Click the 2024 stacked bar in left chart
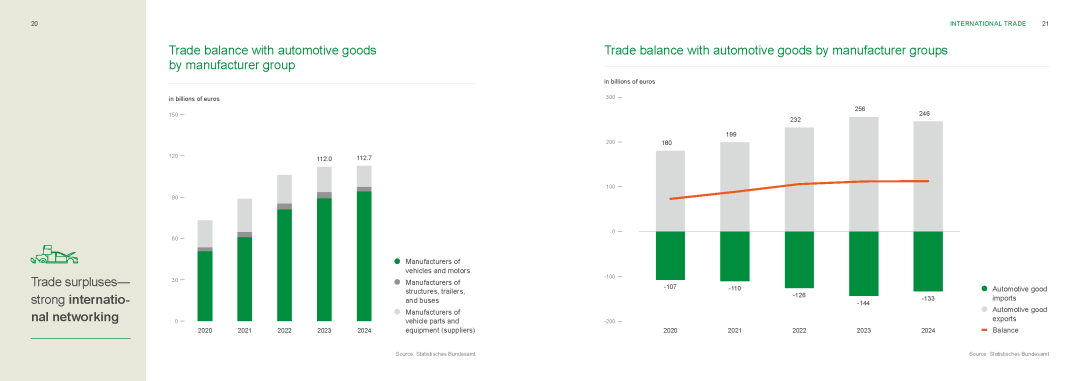Image resolution: width=1080 pixels, height=381 pixels. 364,243
